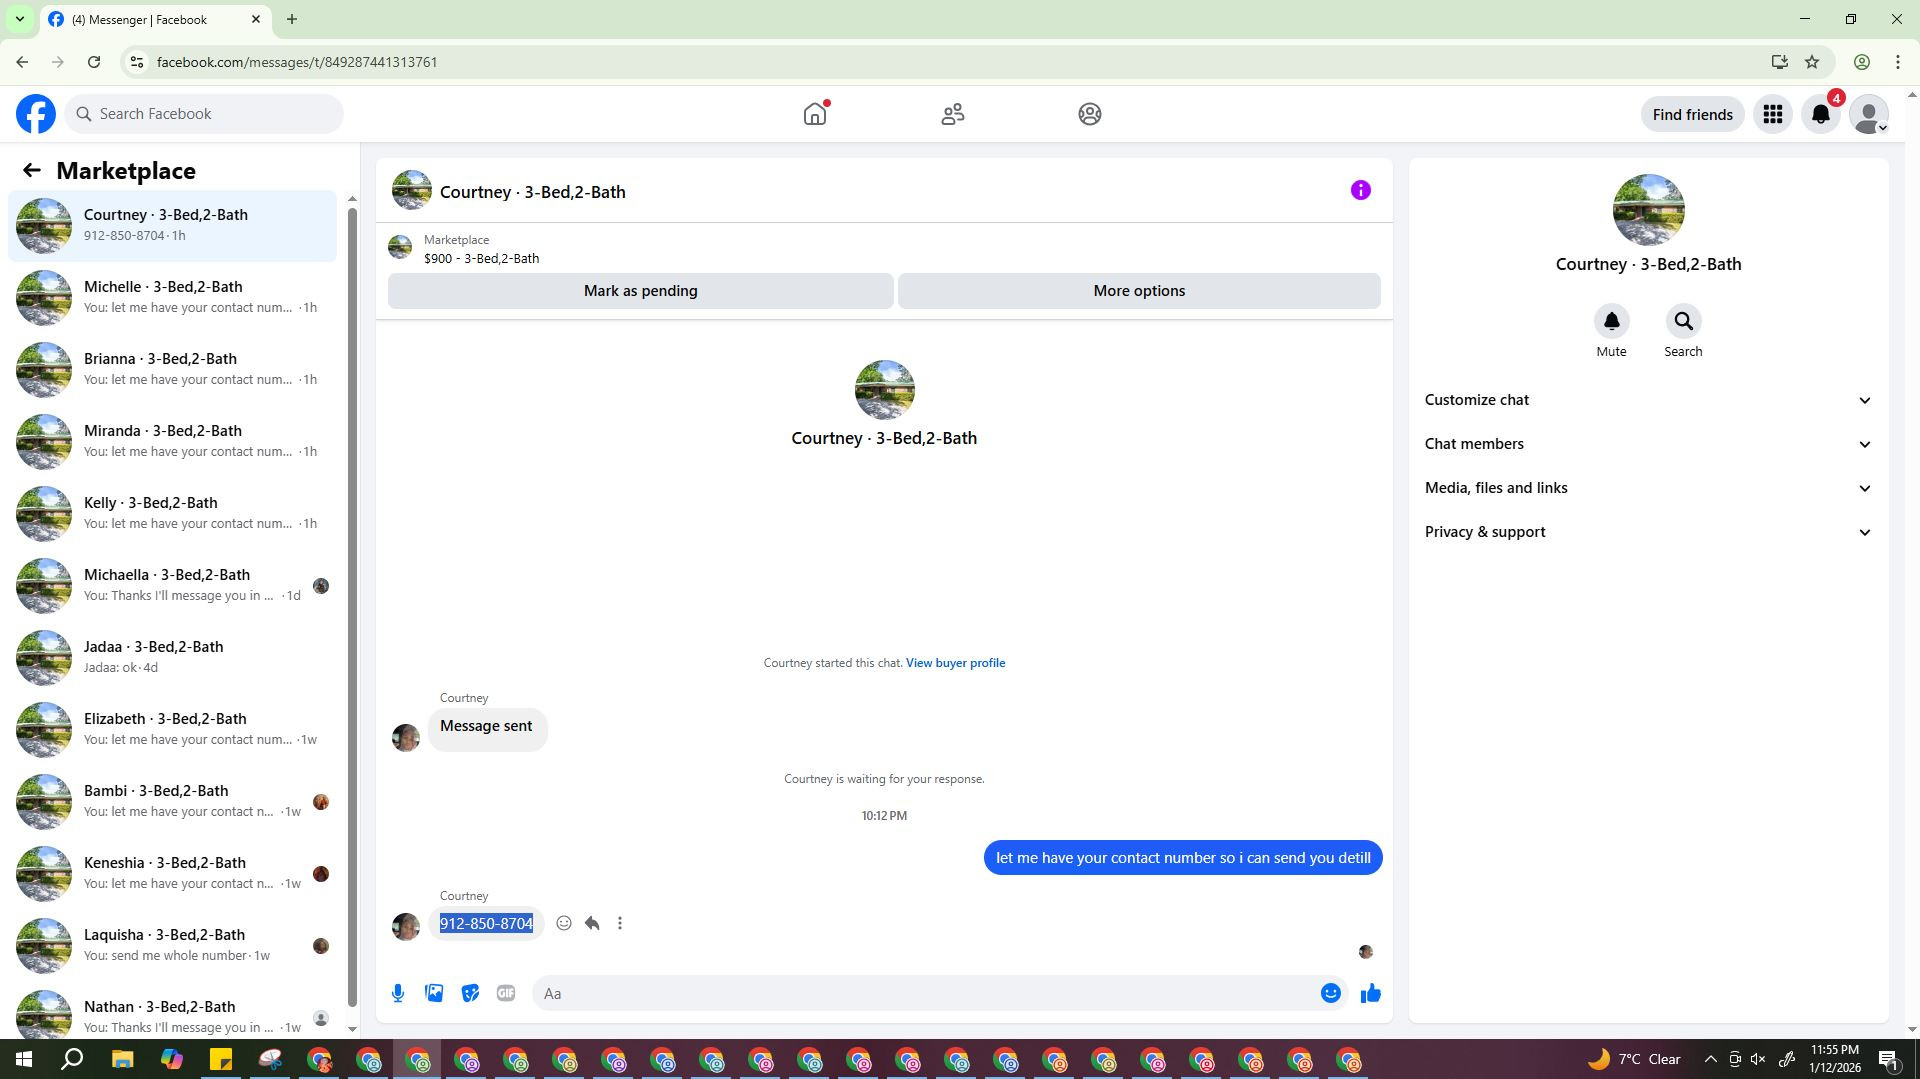Screen dimensions: 1920x1079
Task: Open the Notifications bell icon
Action: pos(1821,114)
